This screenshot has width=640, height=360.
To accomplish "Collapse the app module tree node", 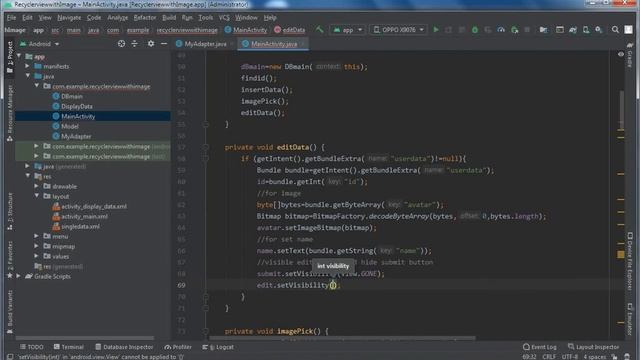I will tap(19, 56).
